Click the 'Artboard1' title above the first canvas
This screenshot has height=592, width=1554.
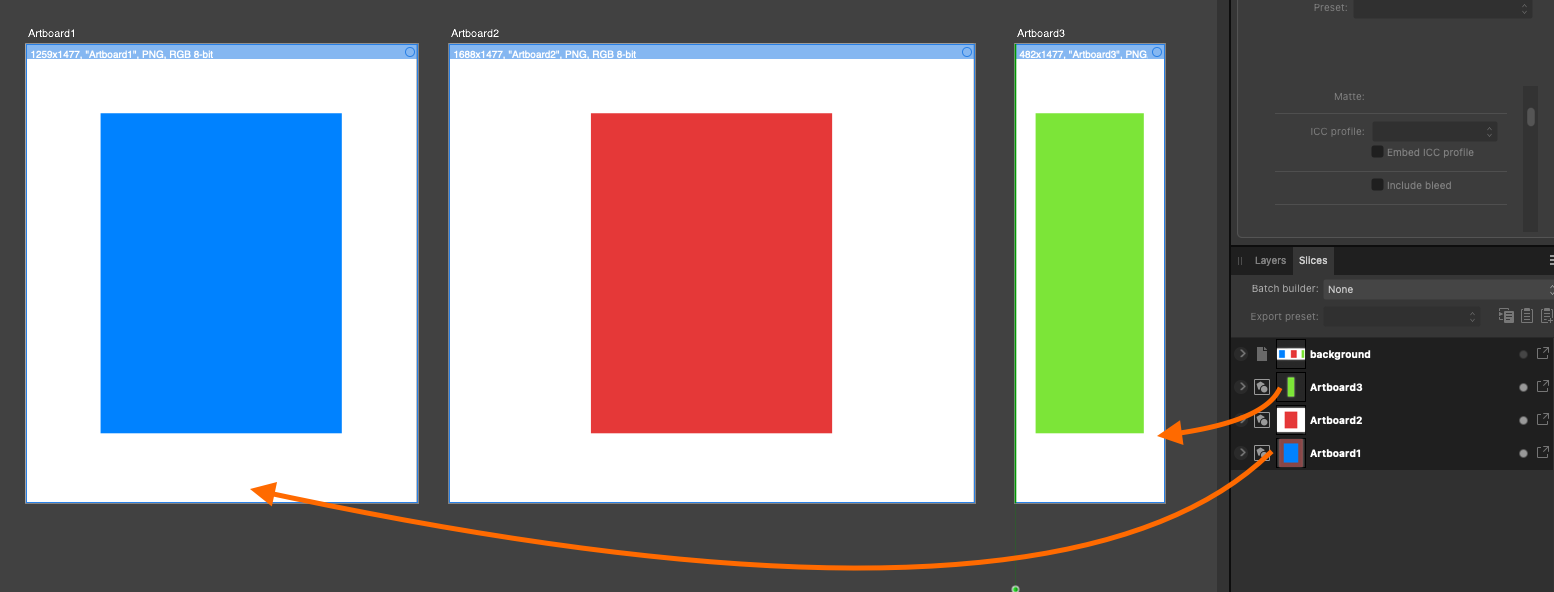(52, 34)
